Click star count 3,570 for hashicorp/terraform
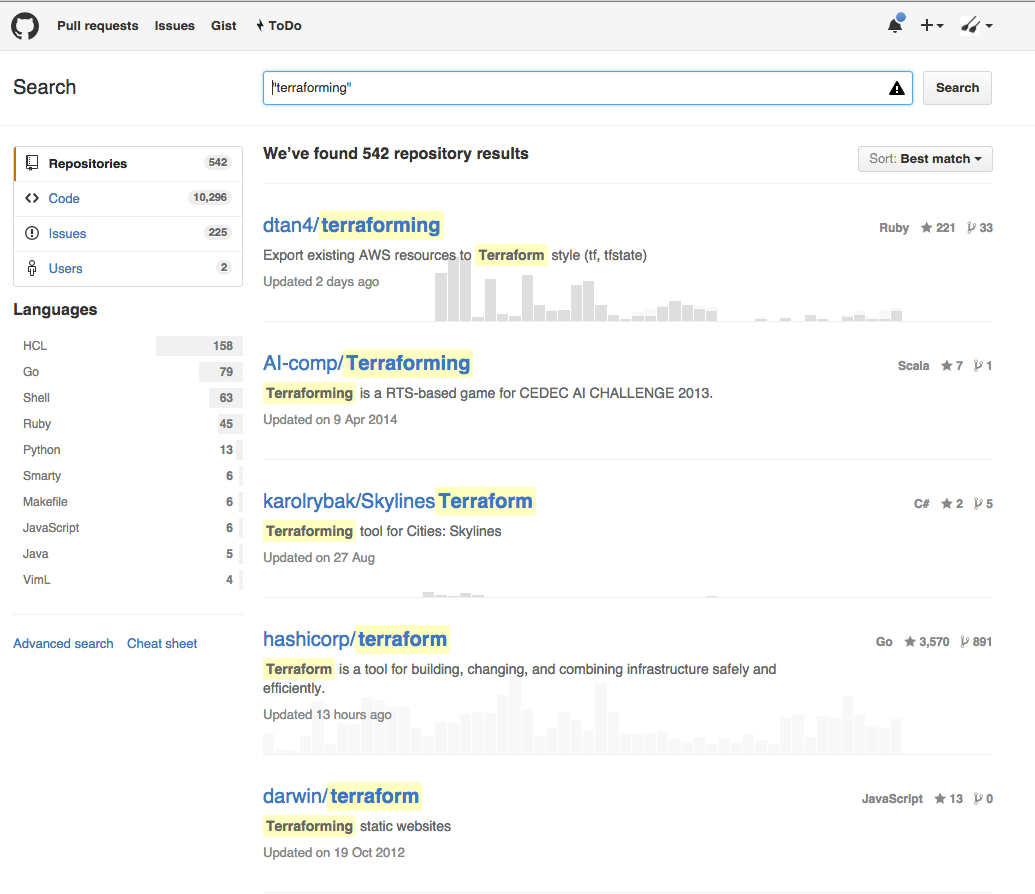This screenshot has height=894, width=1035. (x=927, y=642)
